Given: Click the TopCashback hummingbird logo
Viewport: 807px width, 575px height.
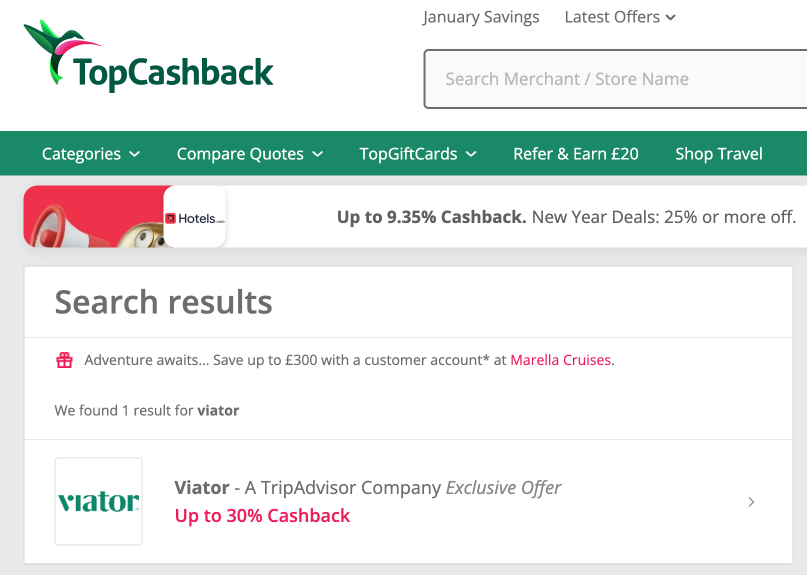Looking at the screenshot, I should point(148,58).
